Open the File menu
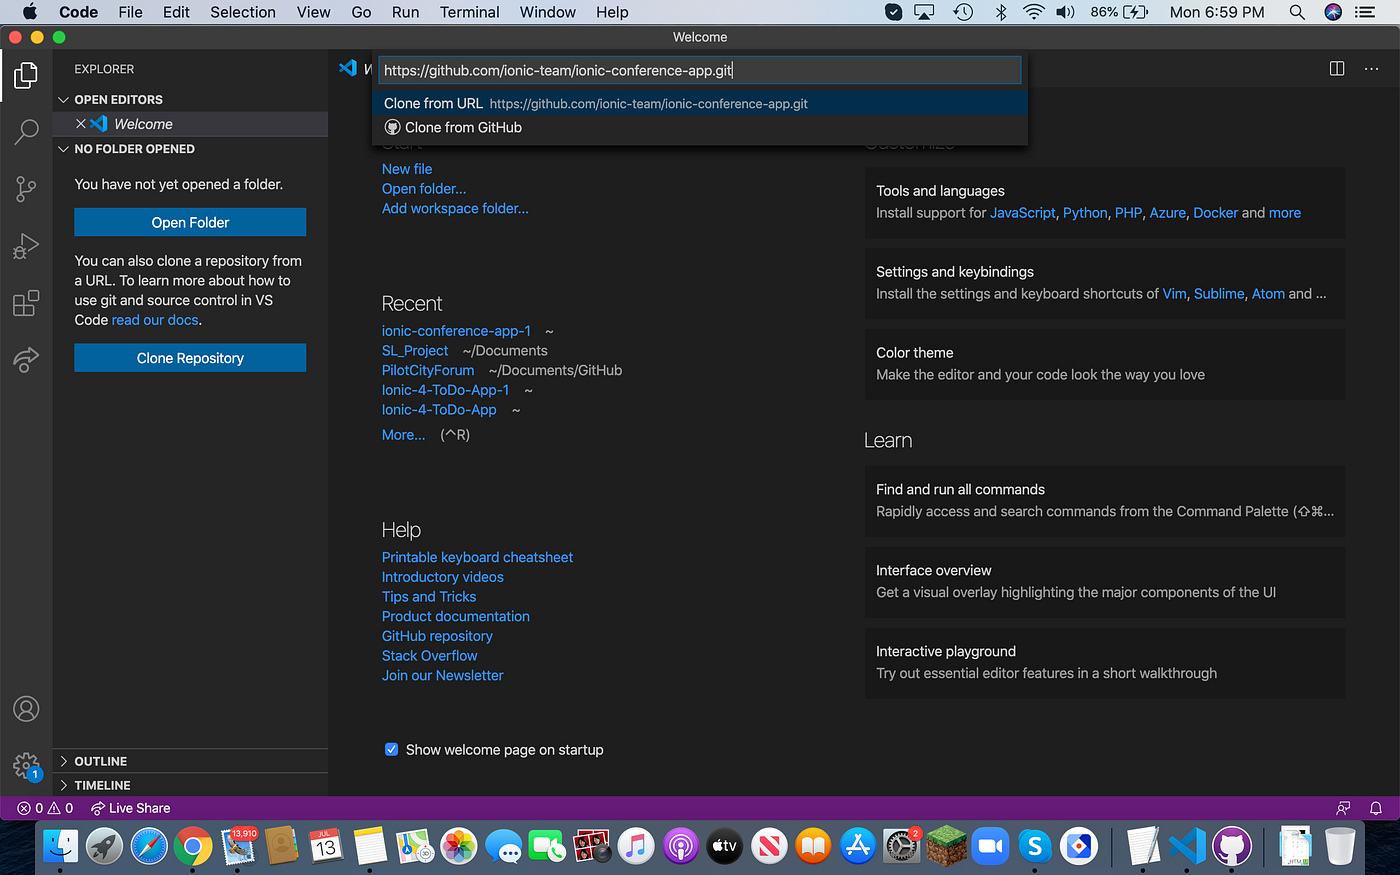The width and height of the screenshot is (1400, 875). click(130, 12)
